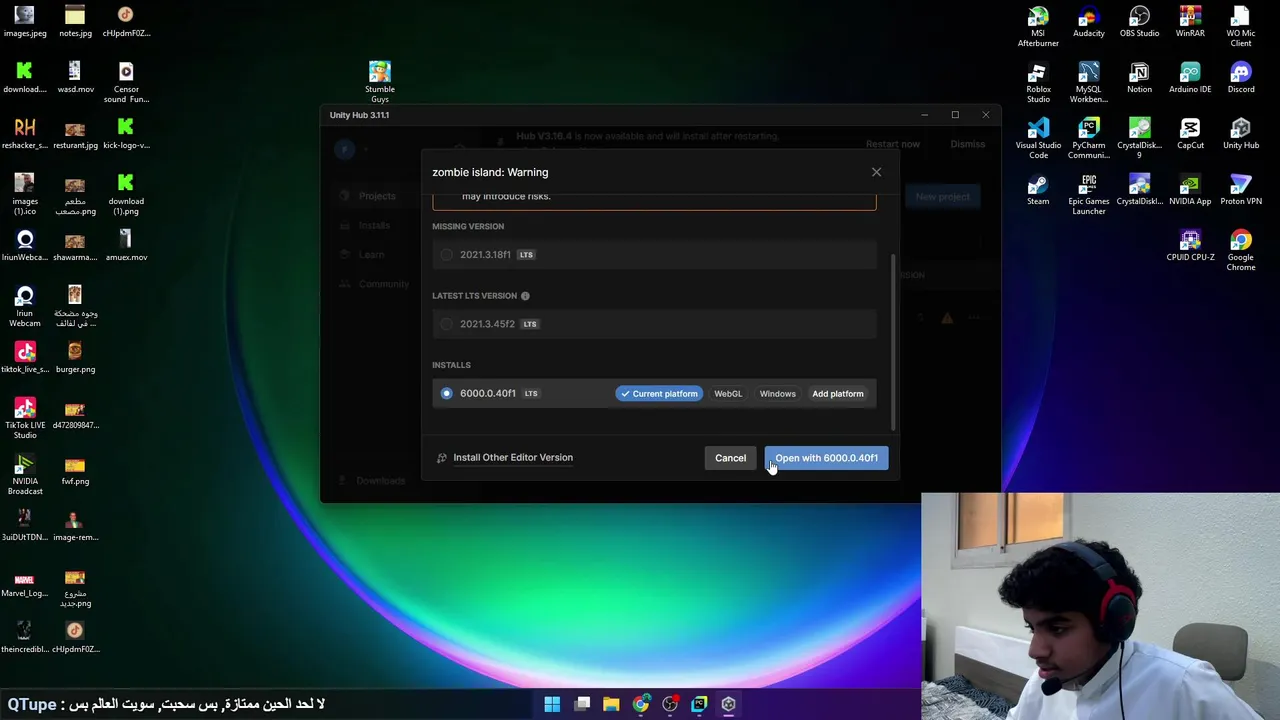Open PyCharm from the taskbar
Image resolution: width=1280 pixels, height=720 pixels.
(x=699, y=704)
